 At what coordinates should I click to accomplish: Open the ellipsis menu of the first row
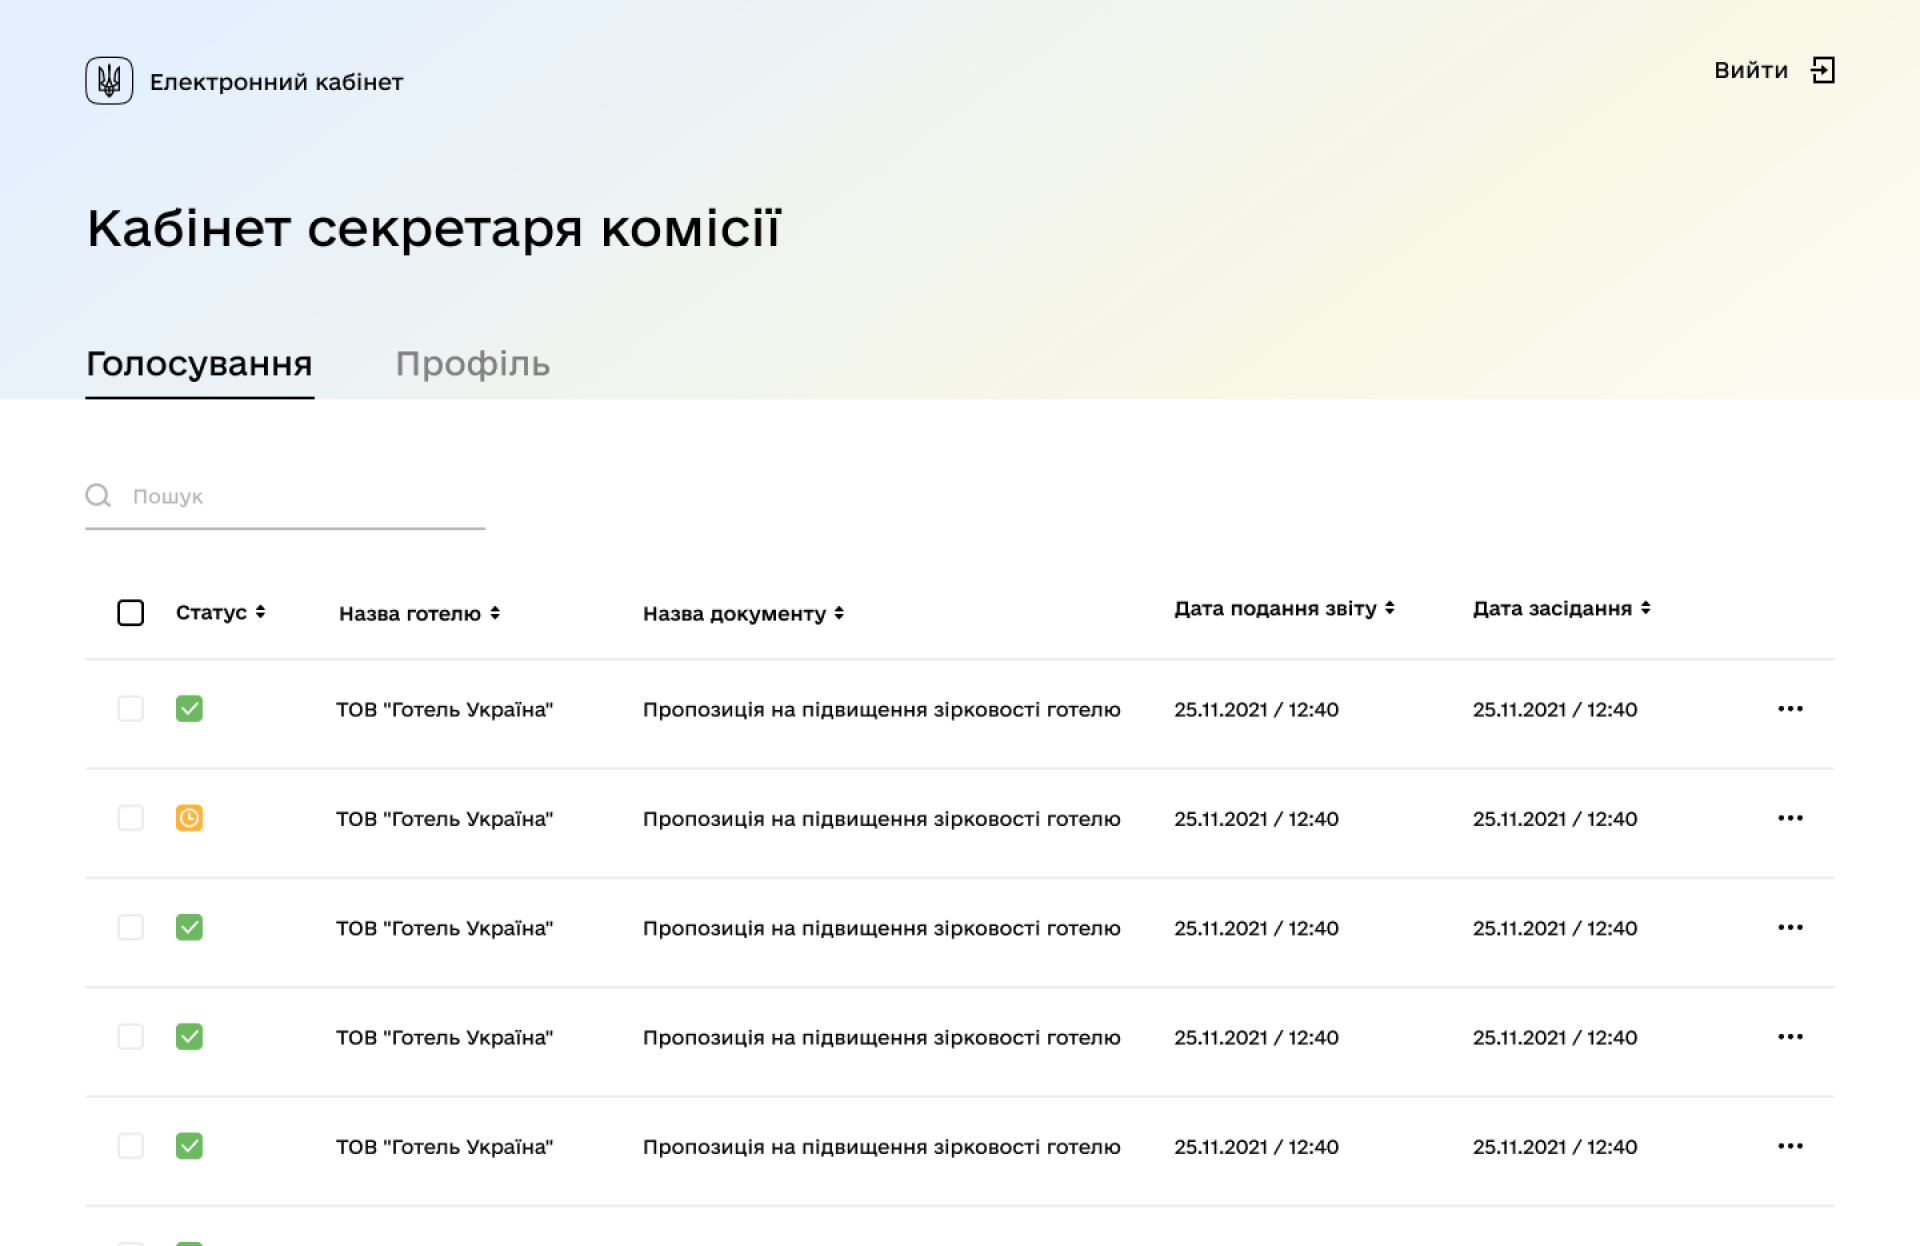(x=1789, y=709)
